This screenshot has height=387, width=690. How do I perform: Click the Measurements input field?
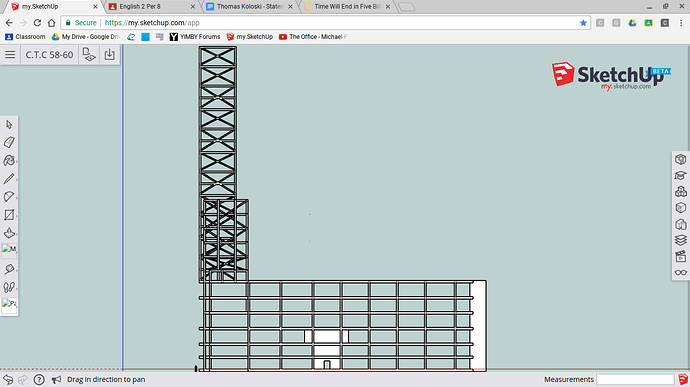pyautogui.click(x=635, y=379)
